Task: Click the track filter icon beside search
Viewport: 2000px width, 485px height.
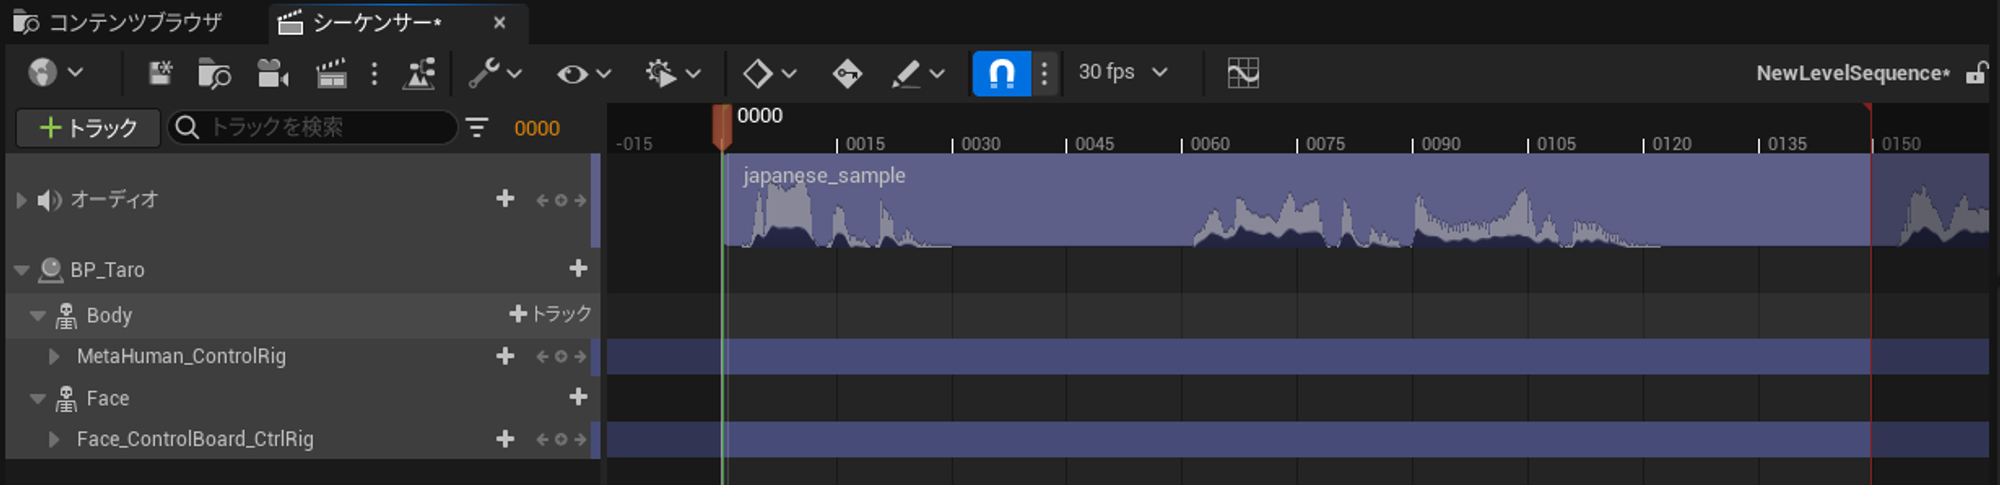Action: [x=477, y=128]
